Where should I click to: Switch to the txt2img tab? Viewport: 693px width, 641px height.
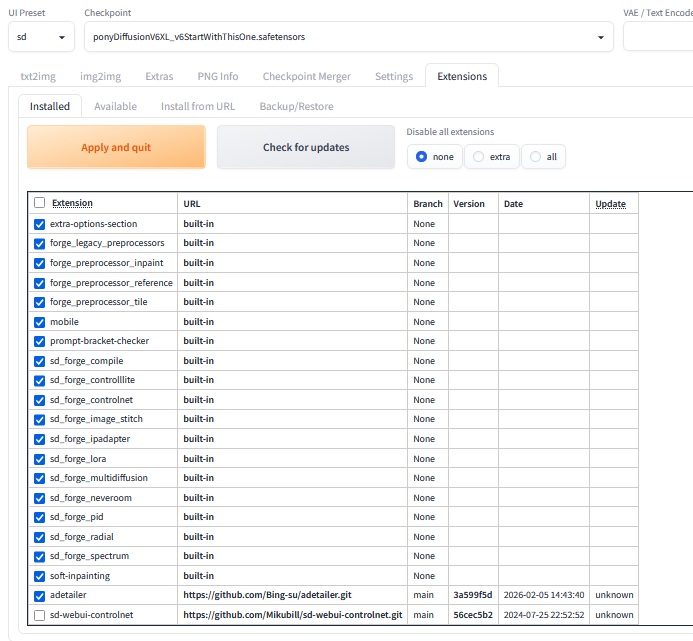pyautogui.click(x=38, y=76)
